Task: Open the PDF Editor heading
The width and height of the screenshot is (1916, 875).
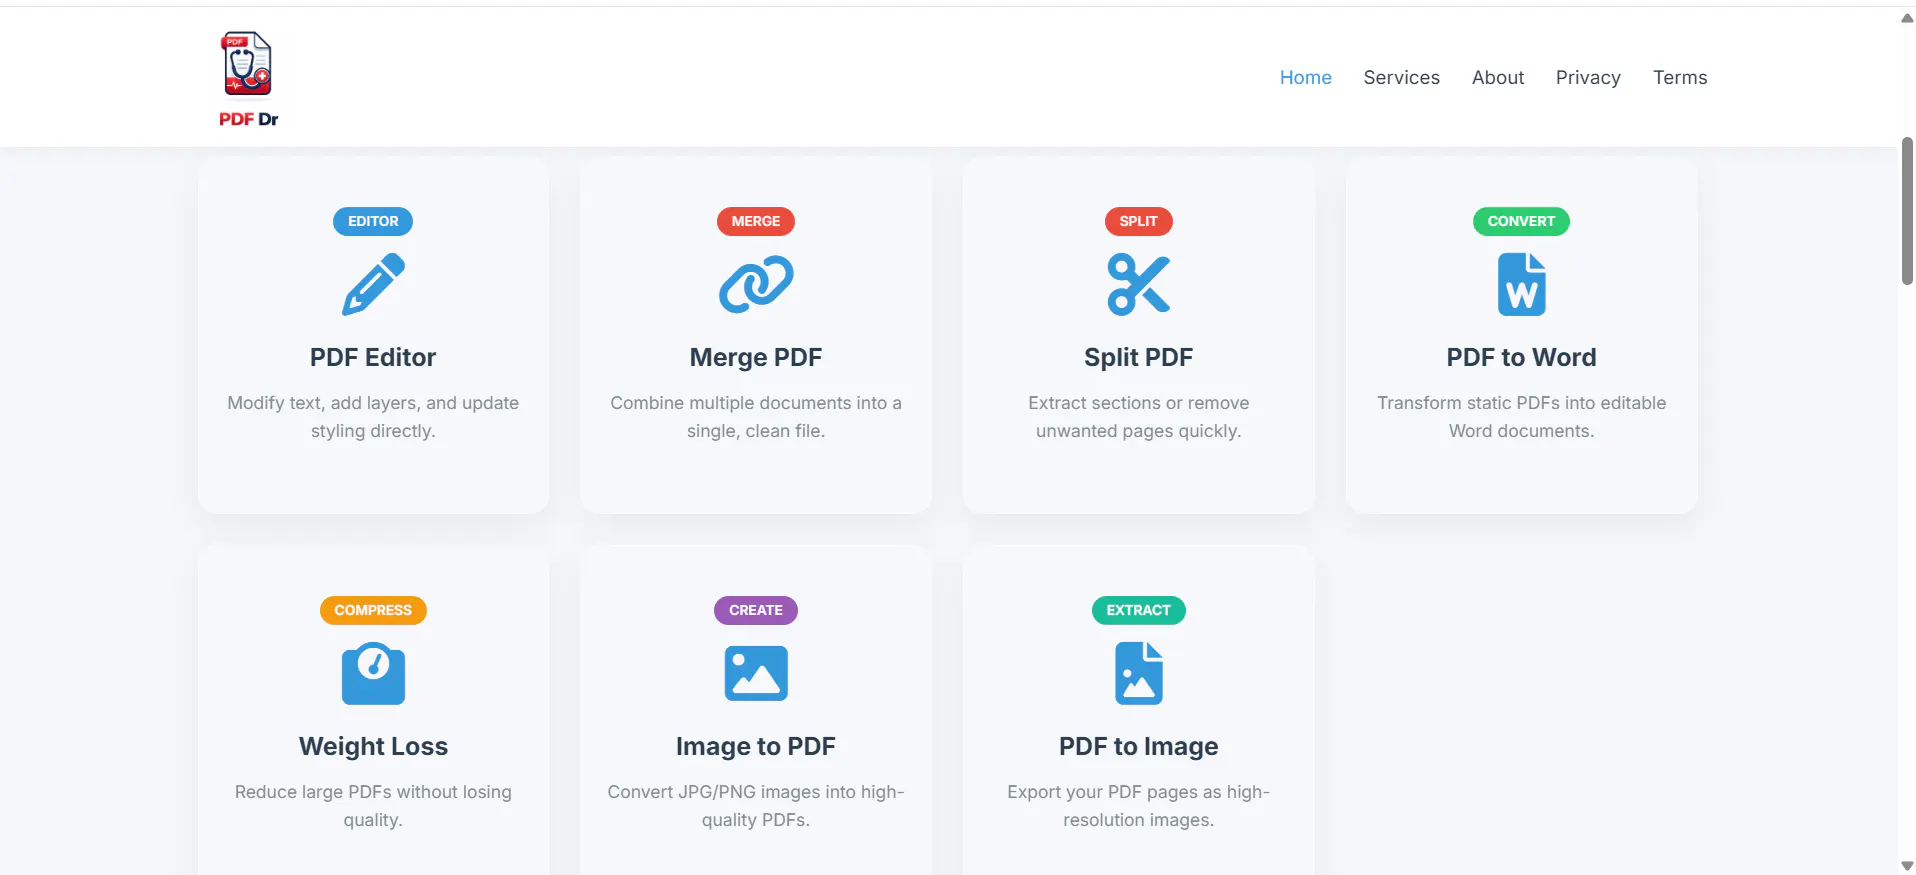Action: point(373,357)
